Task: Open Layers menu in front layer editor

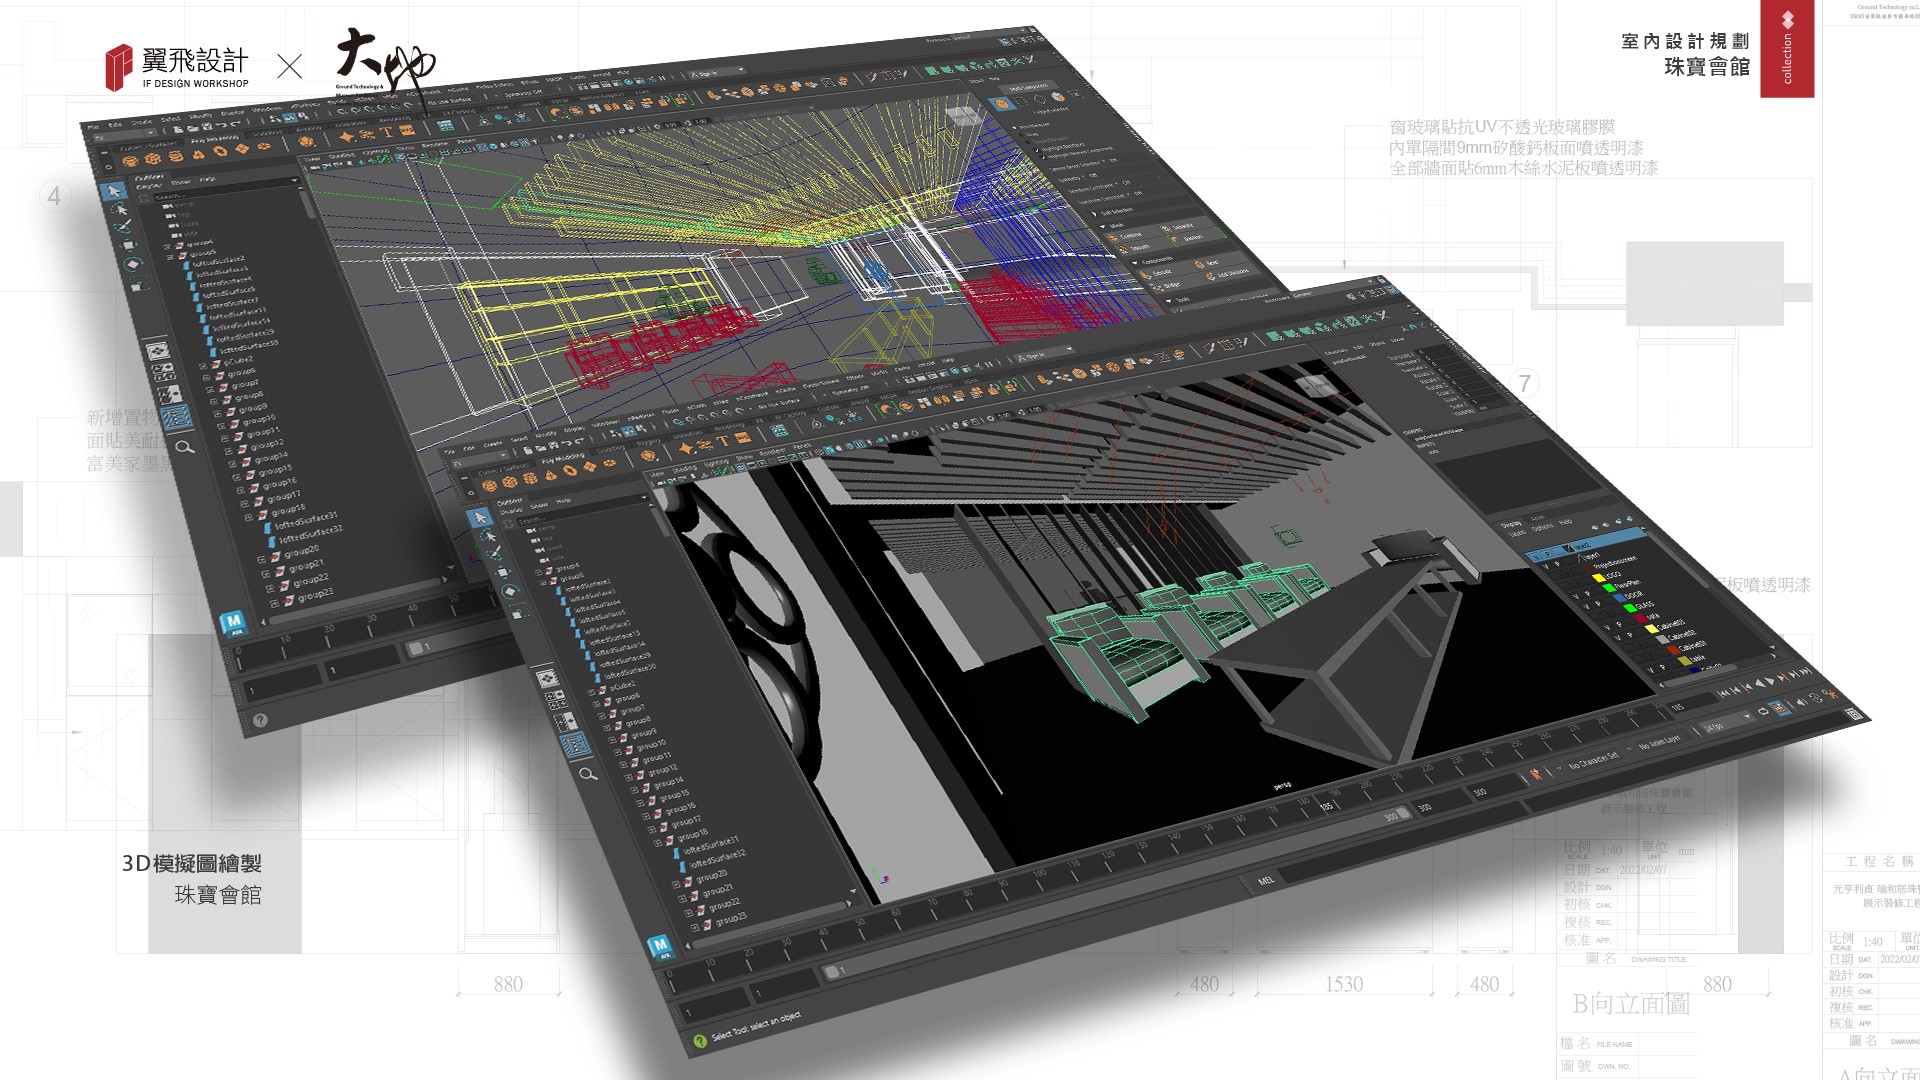Action: click(1517, 533)
